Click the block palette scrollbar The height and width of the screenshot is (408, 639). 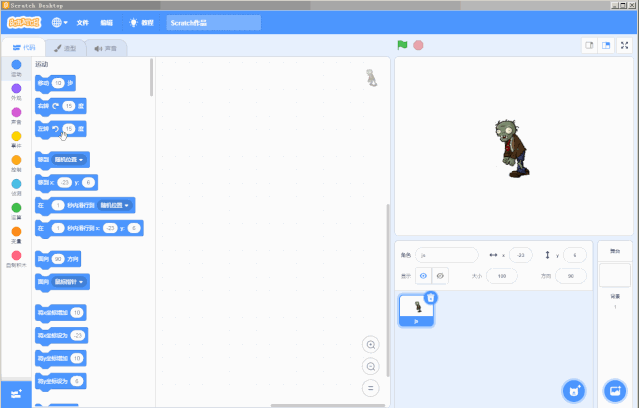(152, 77)
